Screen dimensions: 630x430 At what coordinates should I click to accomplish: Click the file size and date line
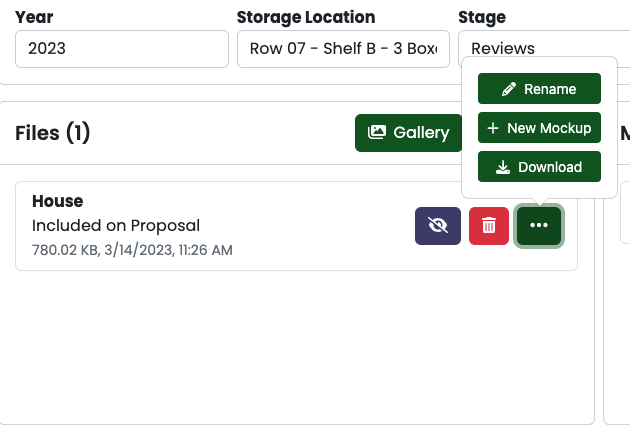[x=132, y=250]
